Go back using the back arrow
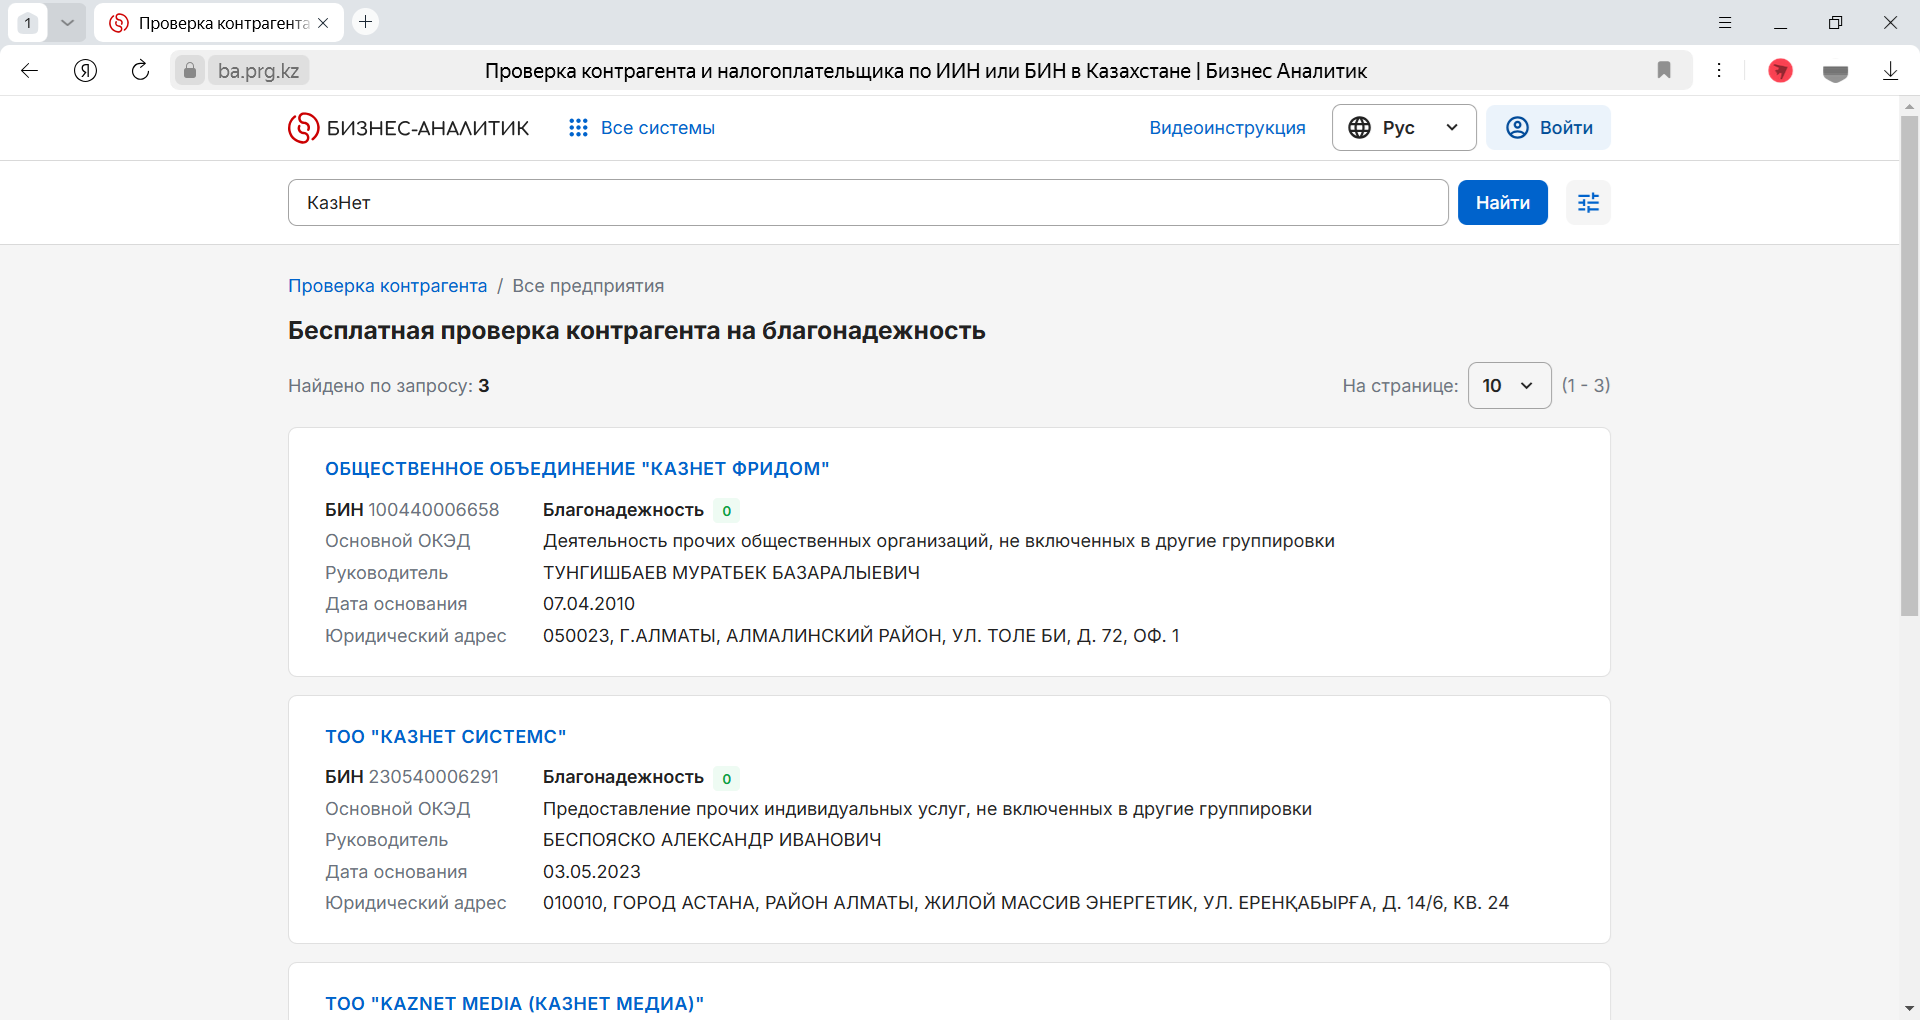1920x1020 pixels. click(30, 70)
